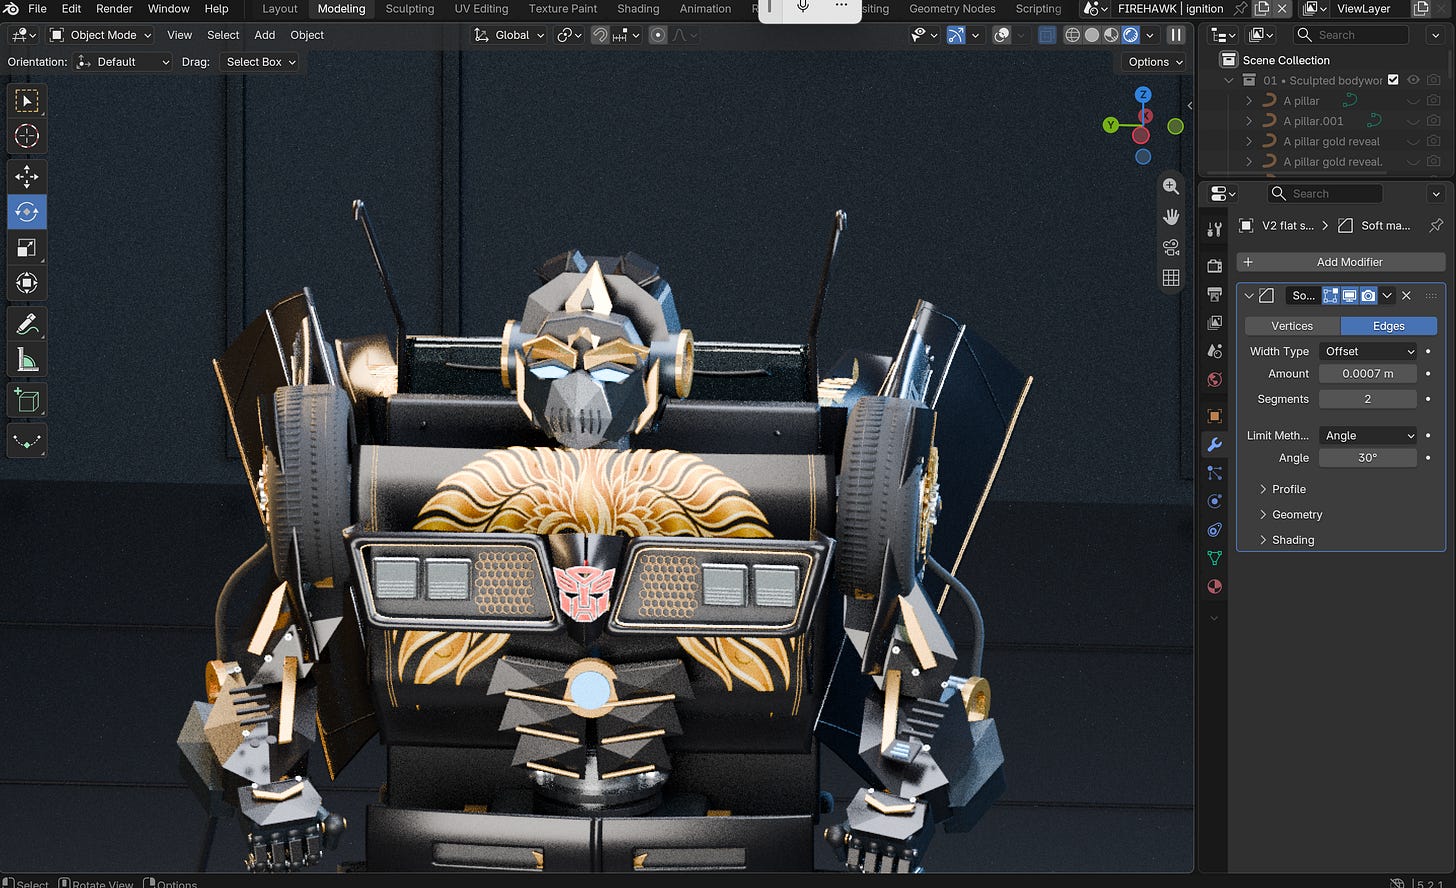Switch to Sculpting workspace tab

tap(410, 8)
